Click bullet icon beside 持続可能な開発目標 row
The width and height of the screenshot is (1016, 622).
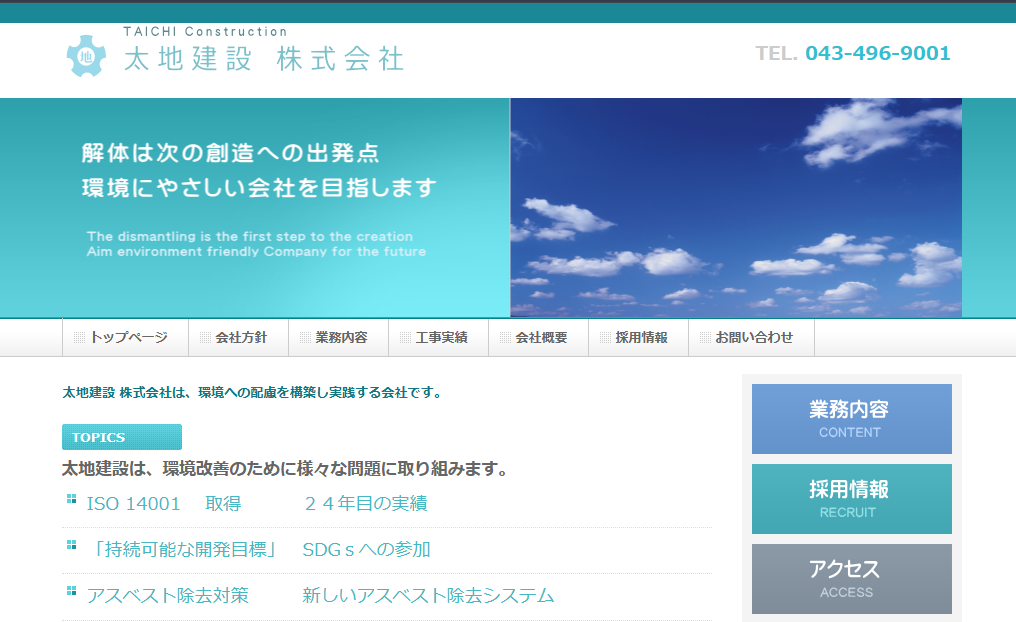pos(71,545)
